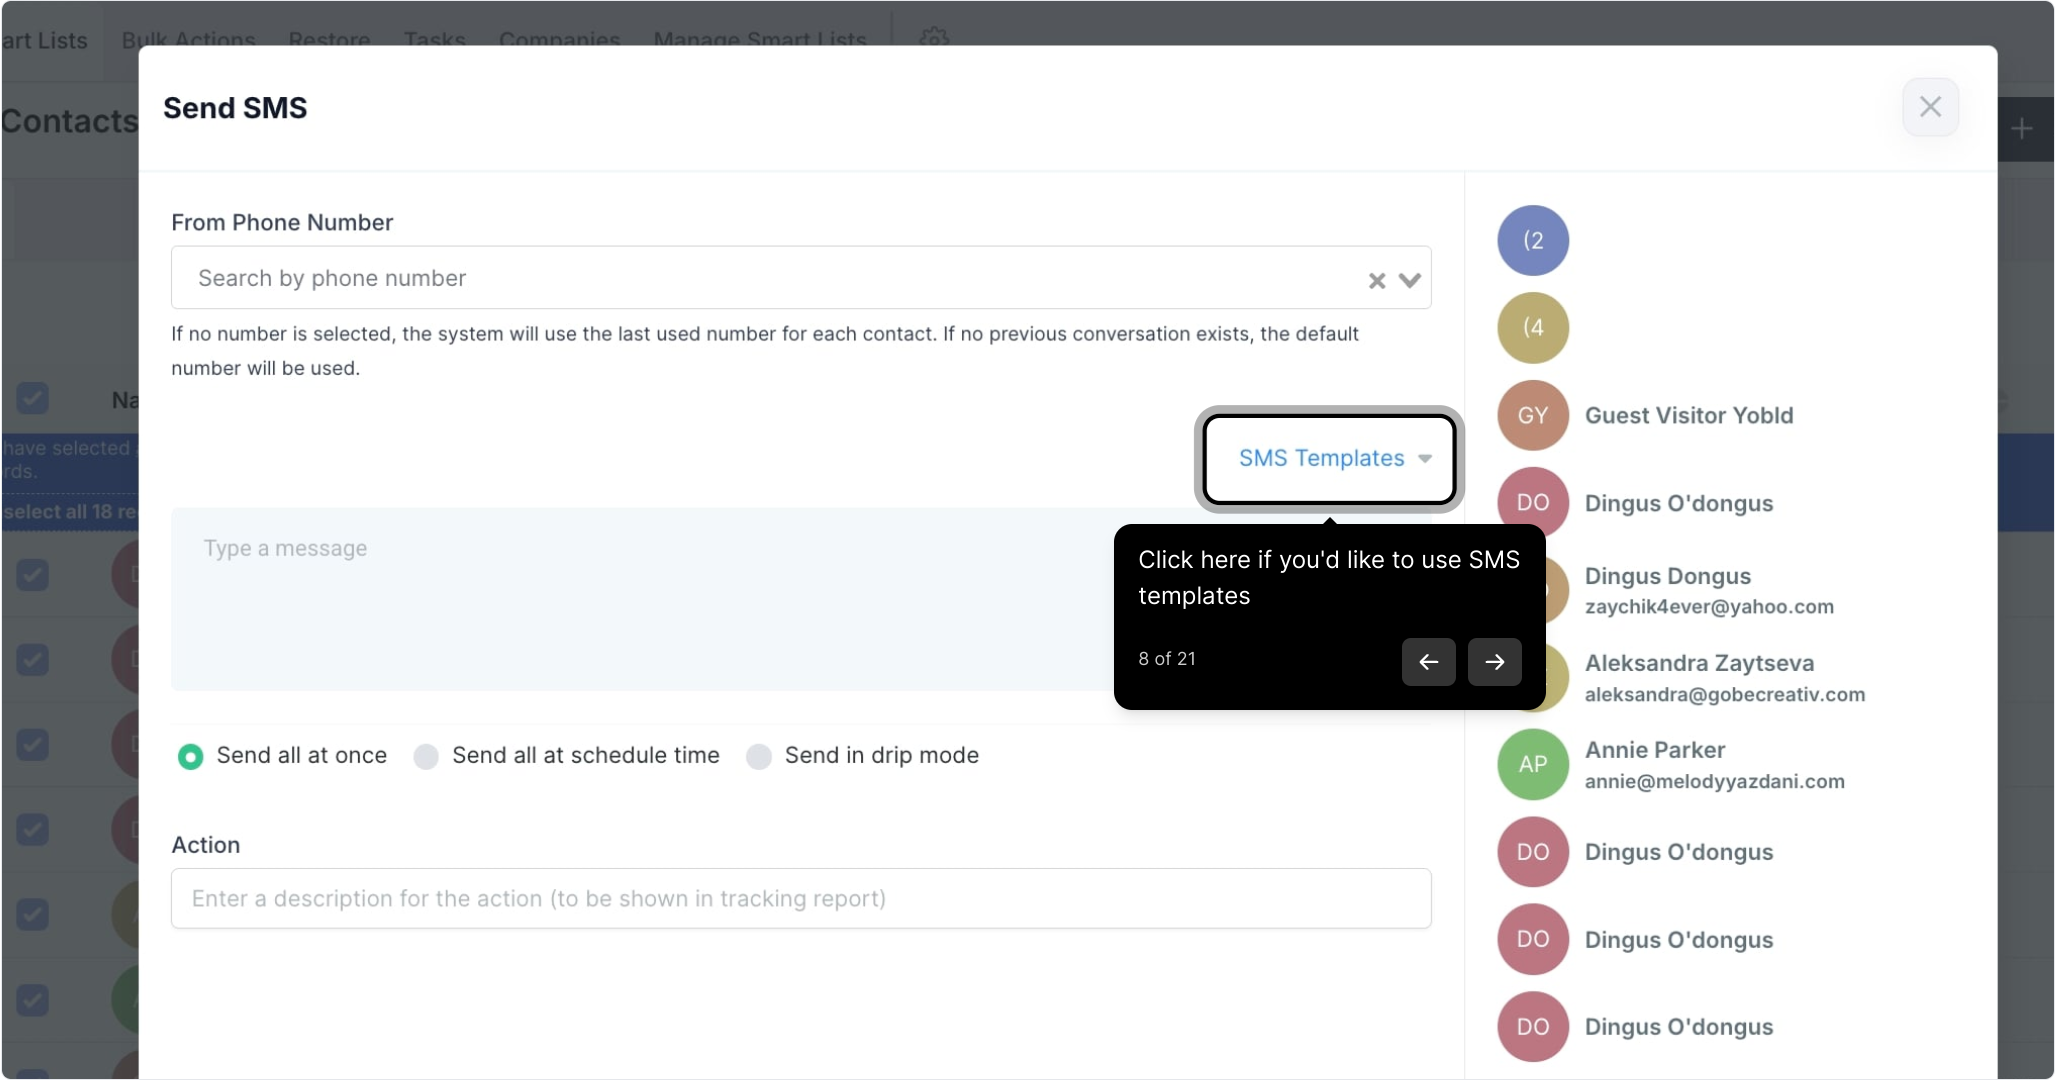Click the plus icon at top right
The height and width of the screenshot is (1080, 2056).
tap(2022, 129)
